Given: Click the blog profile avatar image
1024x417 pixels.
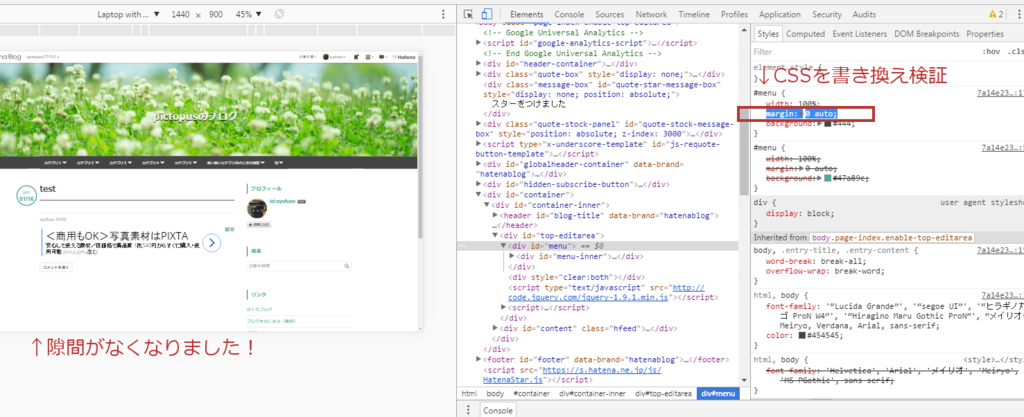Looking at the screenshot, I should [x=257, y=208].
